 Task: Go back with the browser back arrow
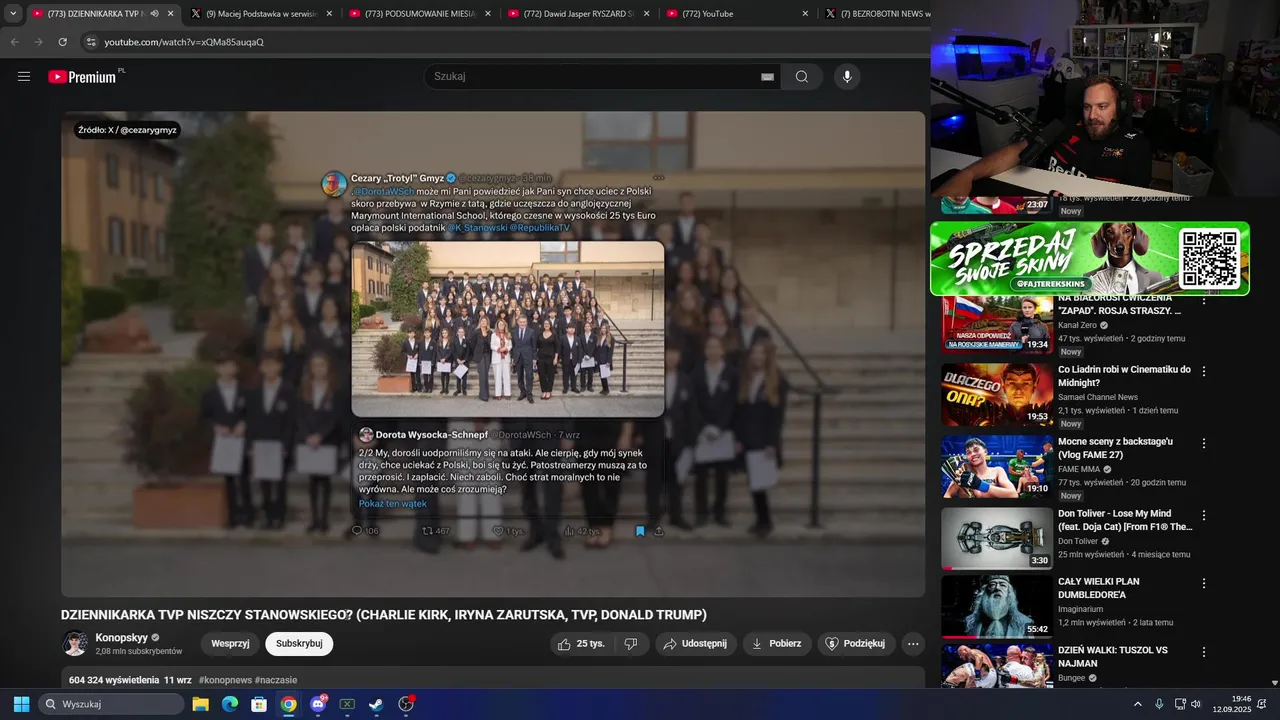click(15, 42)
